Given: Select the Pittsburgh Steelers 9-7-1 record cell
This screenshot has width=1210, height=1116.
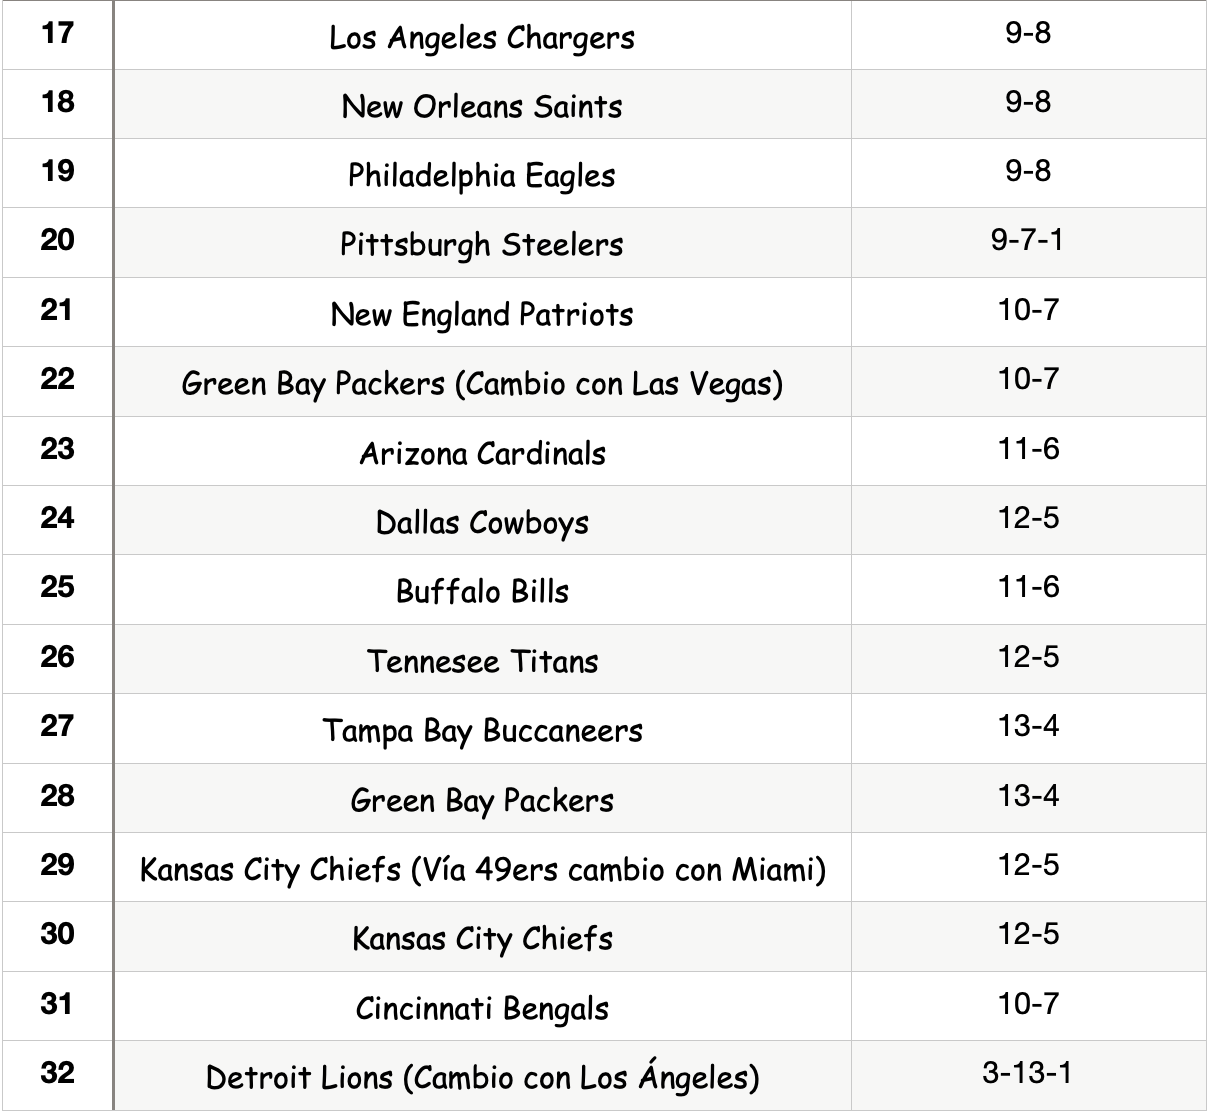Looking at the screenshot, I should (x=1028, y=241).
